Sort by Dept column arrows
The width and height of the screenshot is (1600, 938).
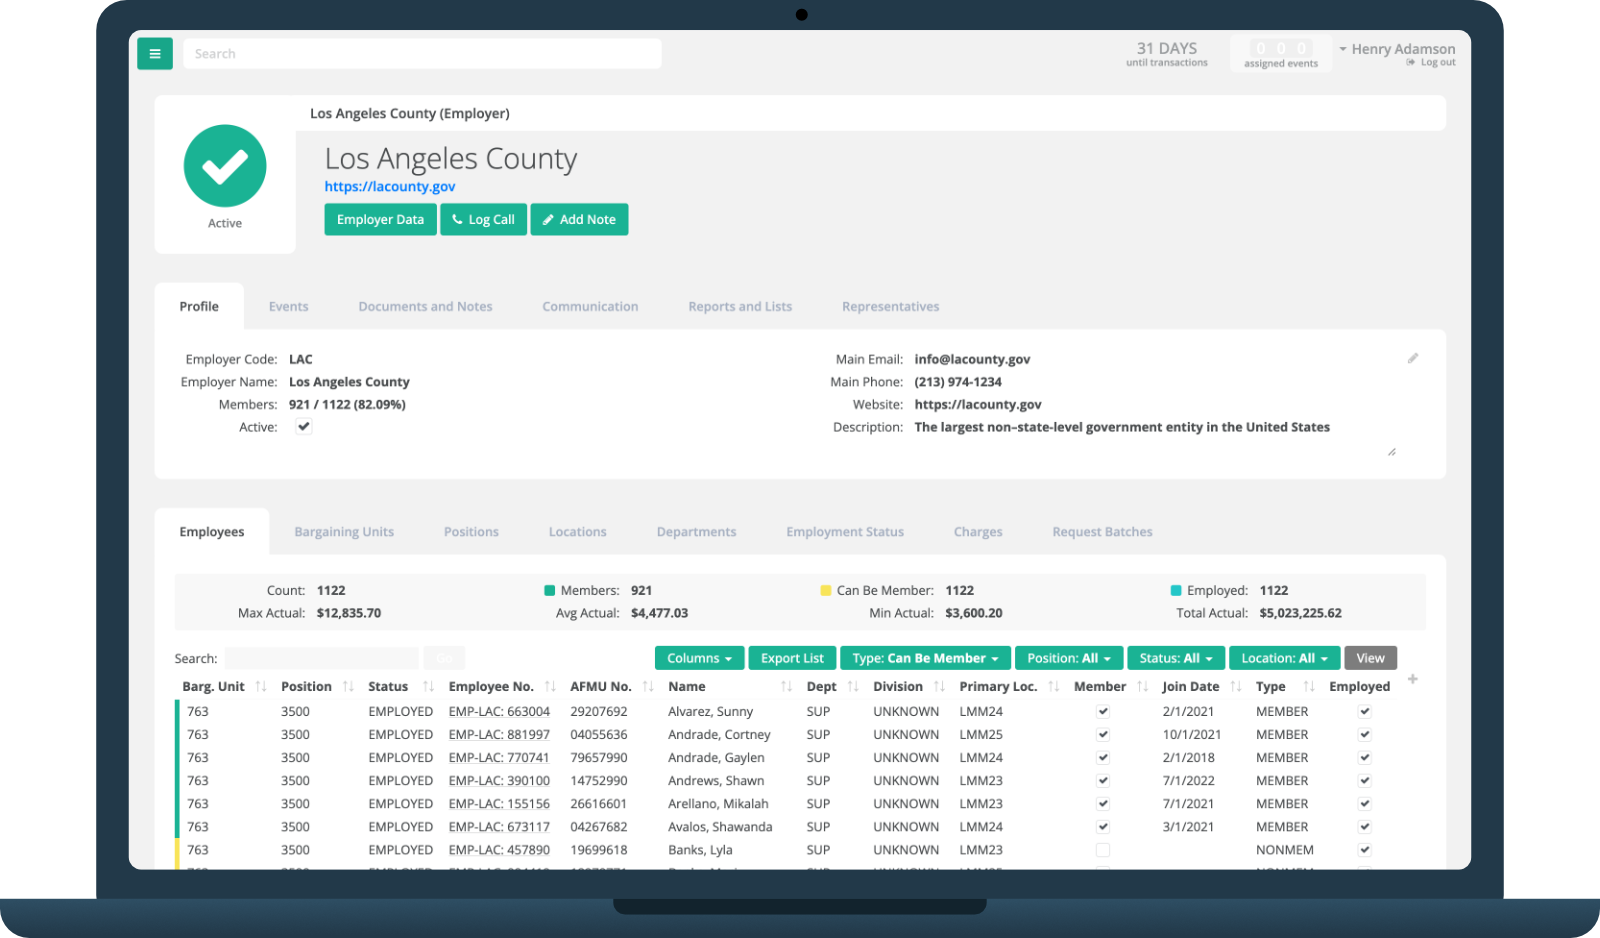point(853,687)
